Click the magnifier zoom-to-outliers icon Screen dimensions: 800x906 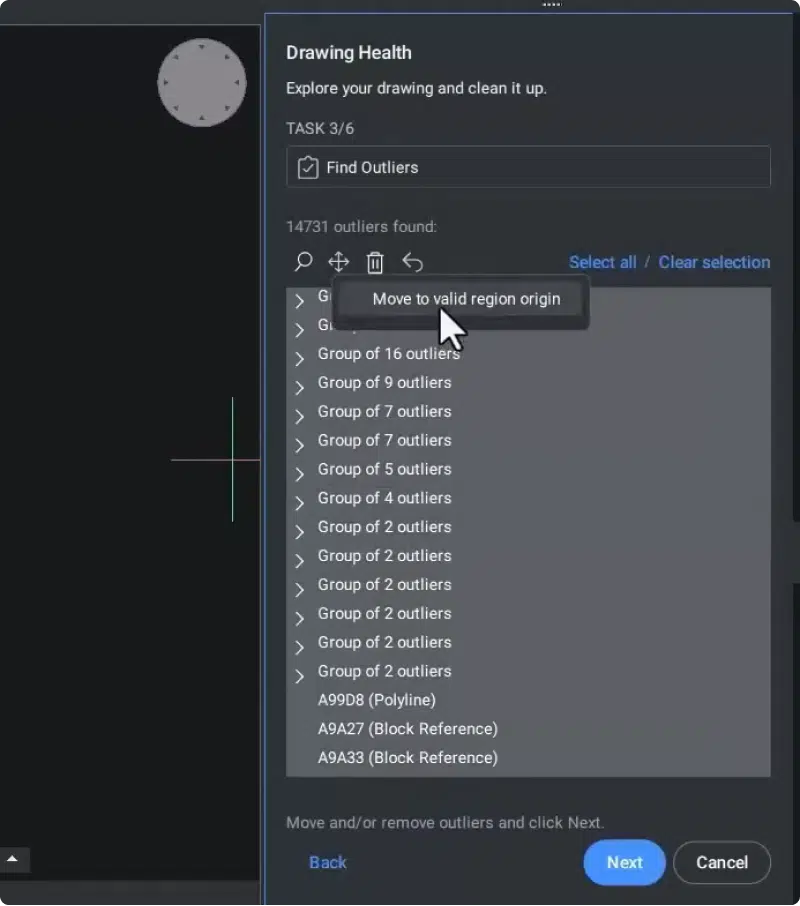point(303,262)
